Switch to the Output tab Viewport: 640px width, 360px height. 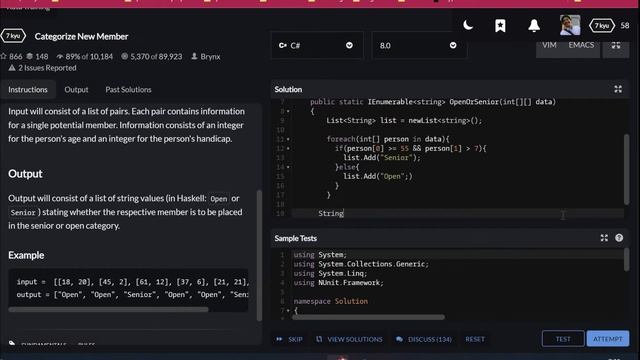[76, 89]
